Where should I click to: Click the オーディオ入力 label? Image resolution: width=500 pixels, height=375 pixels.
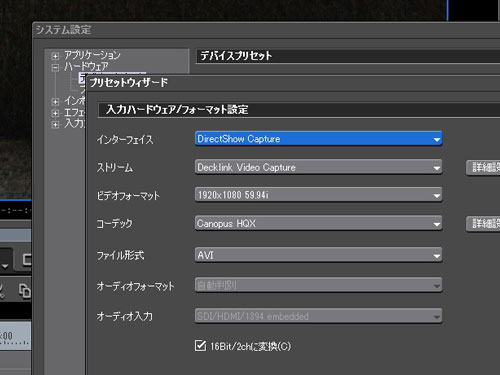125,316
